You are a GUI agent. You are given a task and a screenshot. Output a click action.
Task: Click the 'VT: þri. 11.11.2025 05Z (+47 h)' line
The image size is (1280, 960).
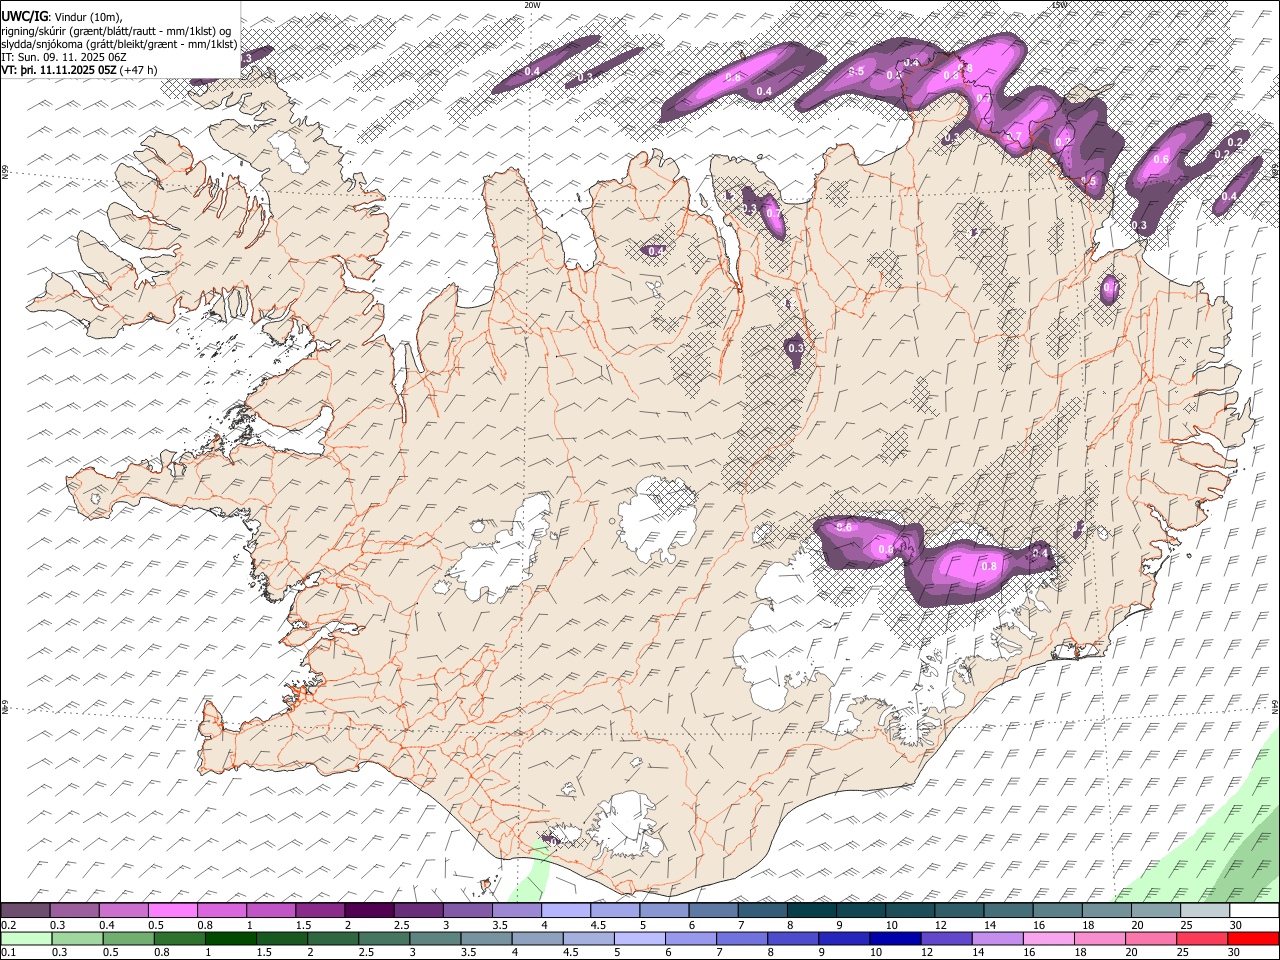coord(79,70)
